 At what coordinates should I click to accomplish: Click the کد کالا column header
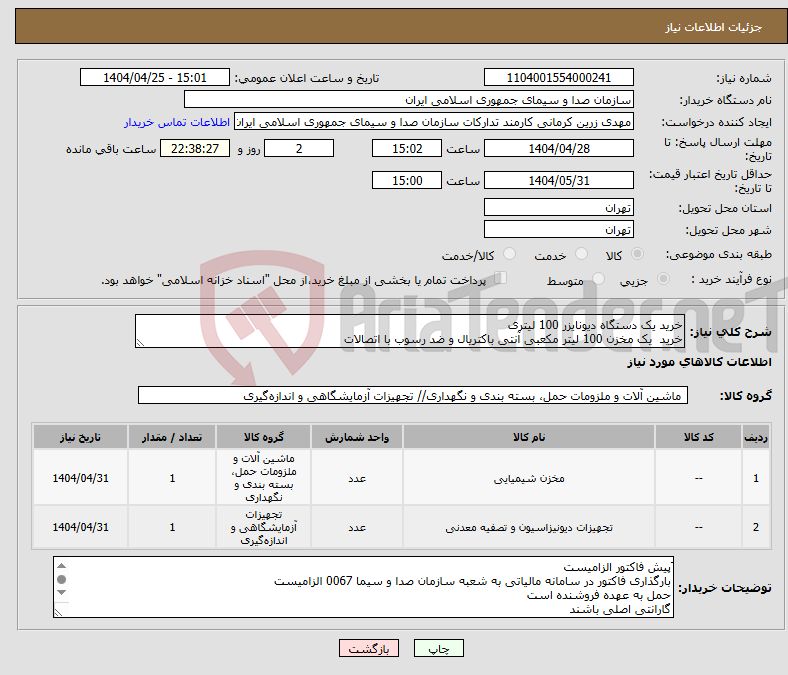click(x=698, y=437)
